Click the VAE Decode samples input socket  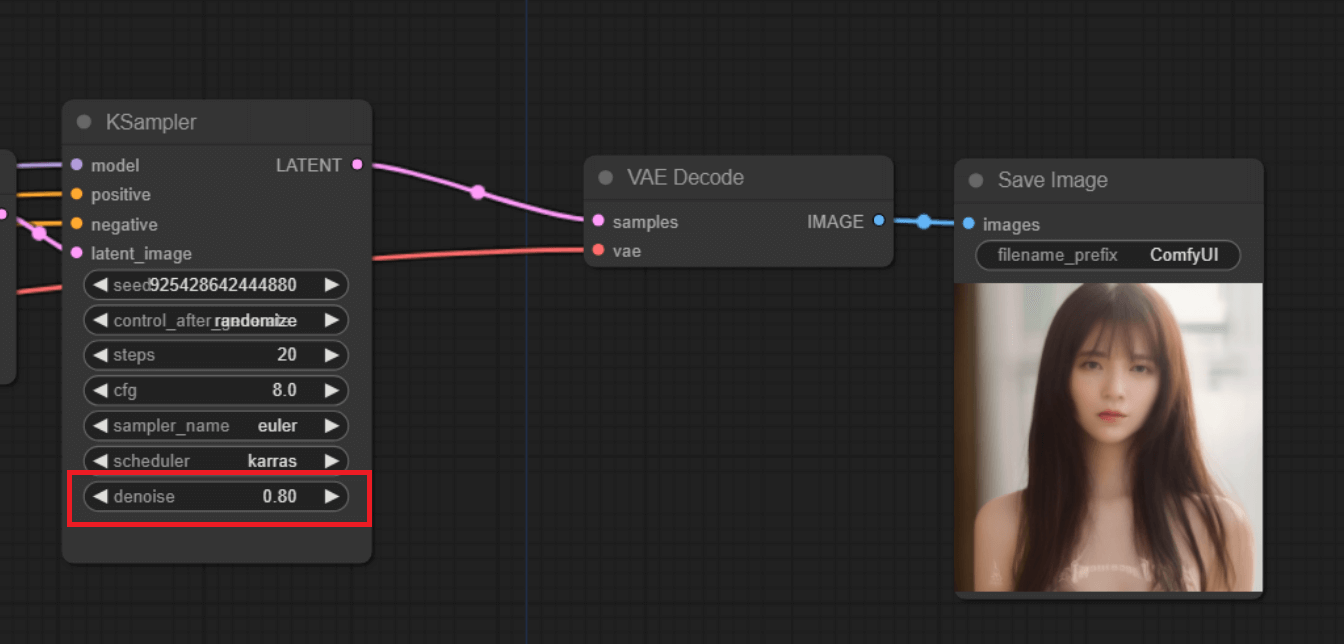tap(598, 221)
